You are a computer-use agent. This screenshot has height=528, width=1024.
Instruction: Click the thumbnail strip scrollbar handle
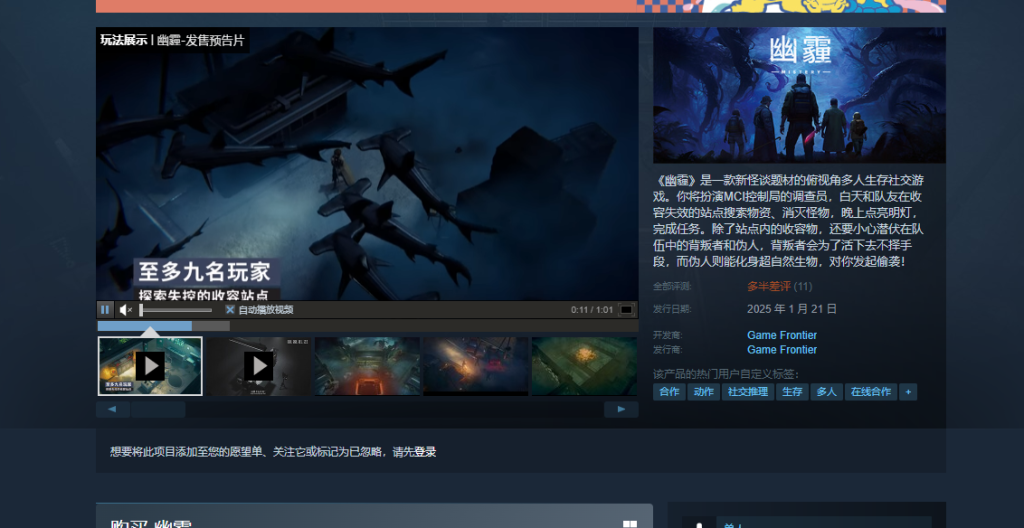click(158, 410)
